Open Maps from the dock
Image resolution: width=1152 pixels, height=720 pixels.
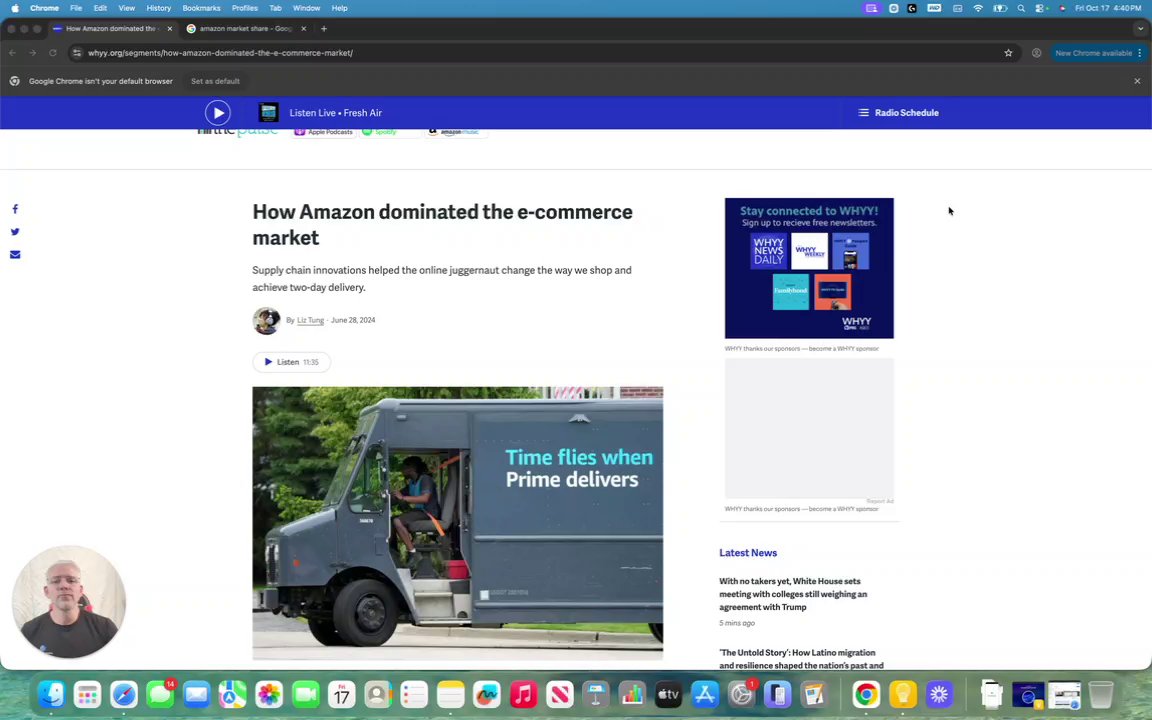pos(233,694)
